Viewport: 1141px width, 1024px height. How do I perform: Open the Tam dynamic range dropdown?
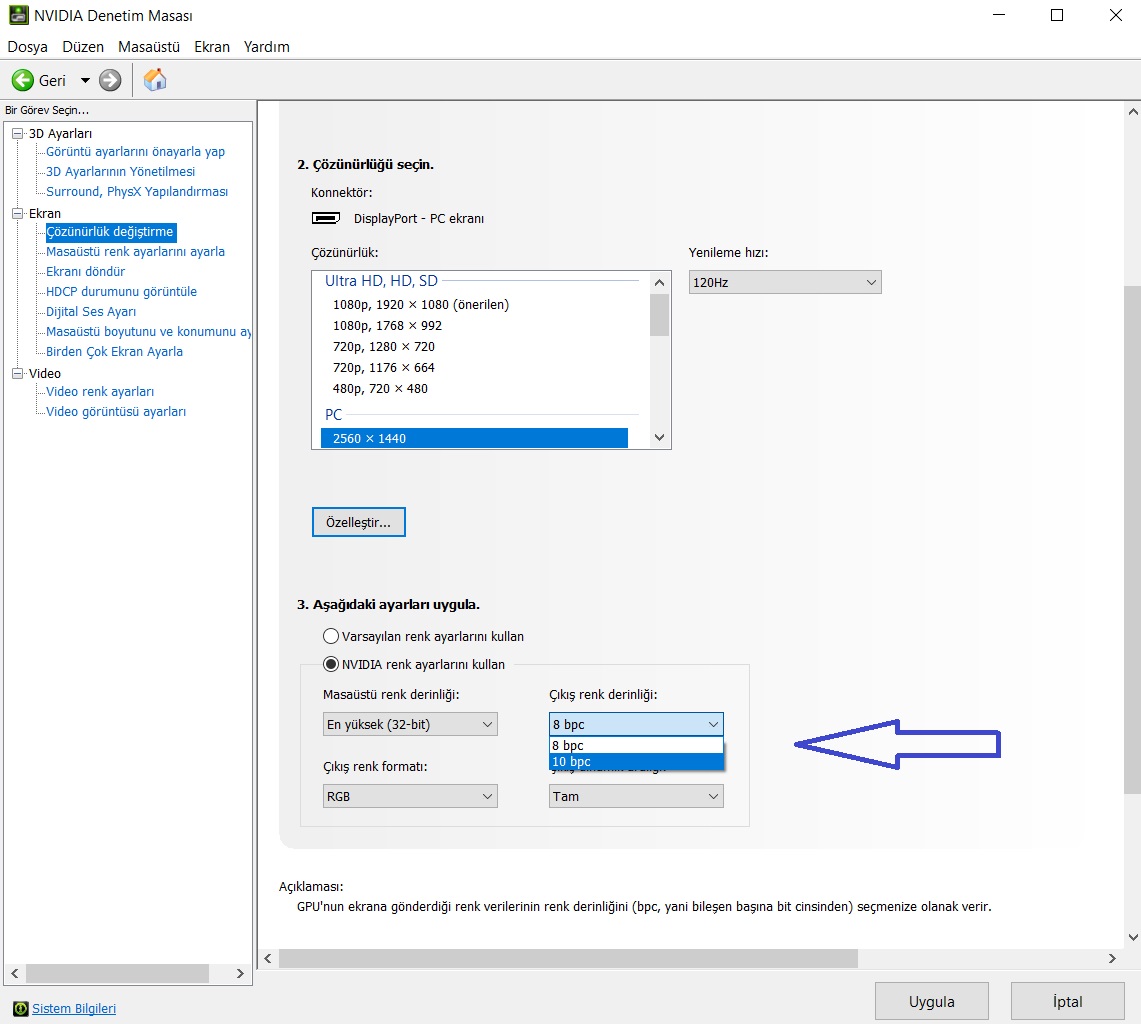(636, 796)
